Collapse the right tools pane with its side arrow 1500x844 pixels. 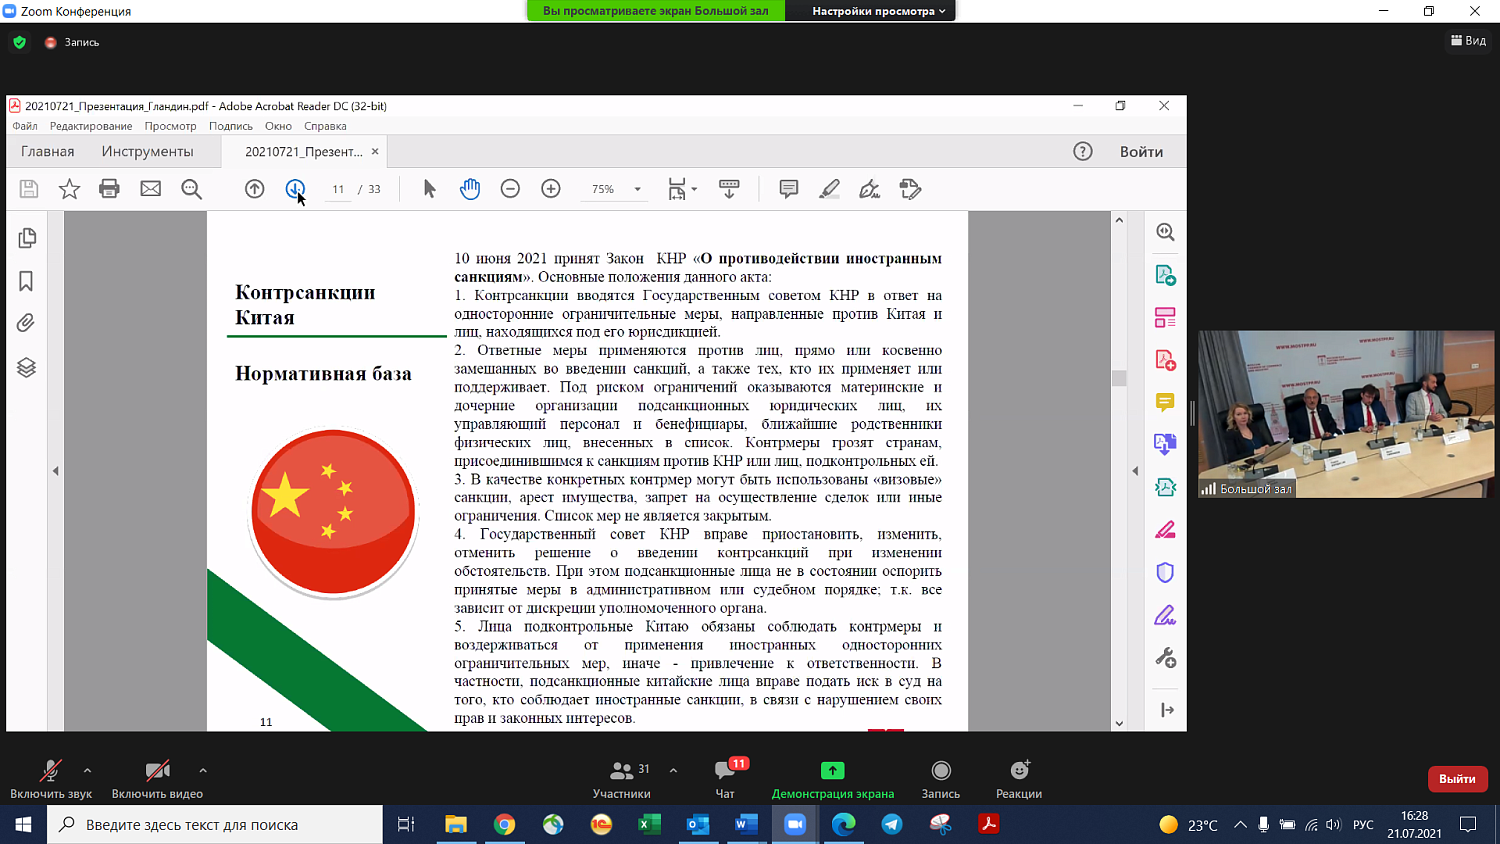coord(1135,471)
